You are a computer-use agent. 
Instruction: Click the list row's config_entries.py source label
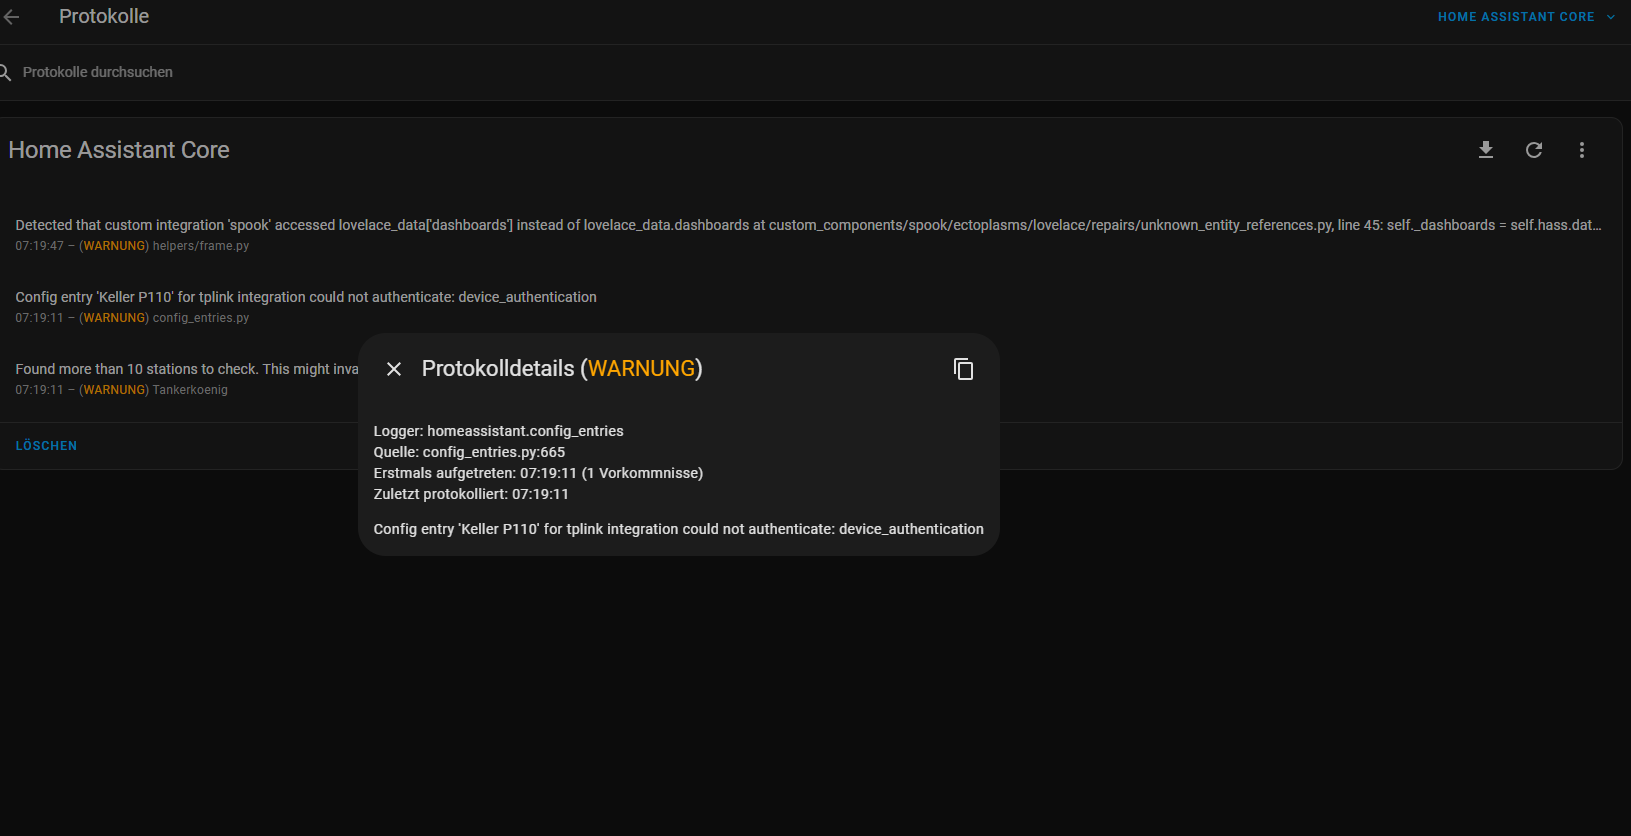(x=201, y=318)
